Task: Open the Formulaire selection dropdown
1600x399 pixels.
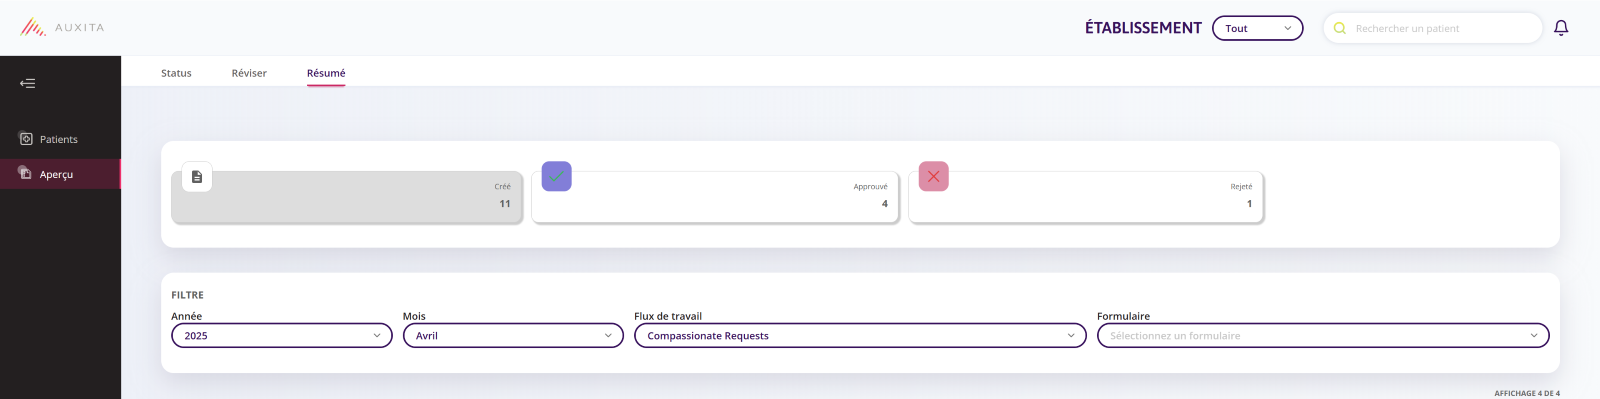Action: coord(1323,336)
